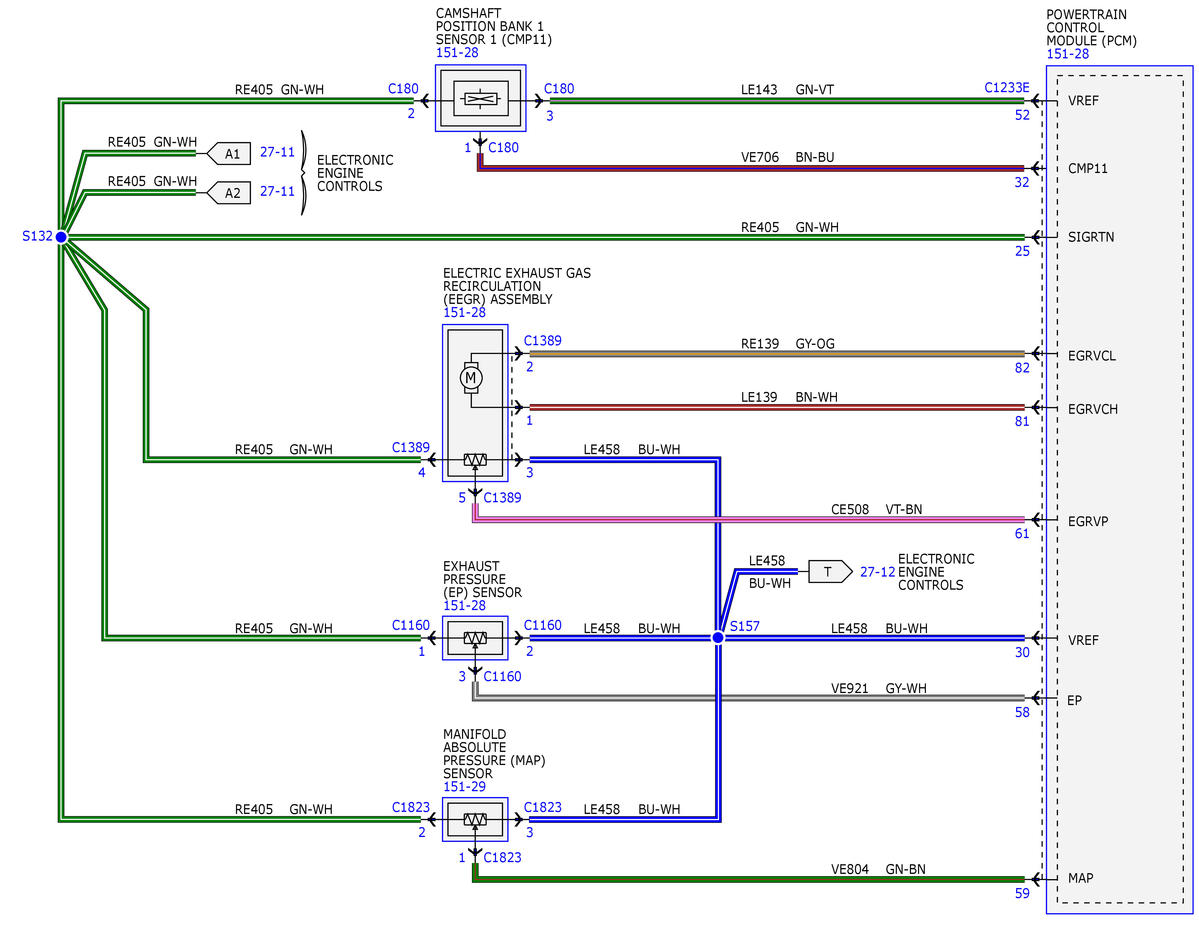The image size is (1199, 927).
Task: Select the RE139 GY-OG wire
Action: (777, 353)
